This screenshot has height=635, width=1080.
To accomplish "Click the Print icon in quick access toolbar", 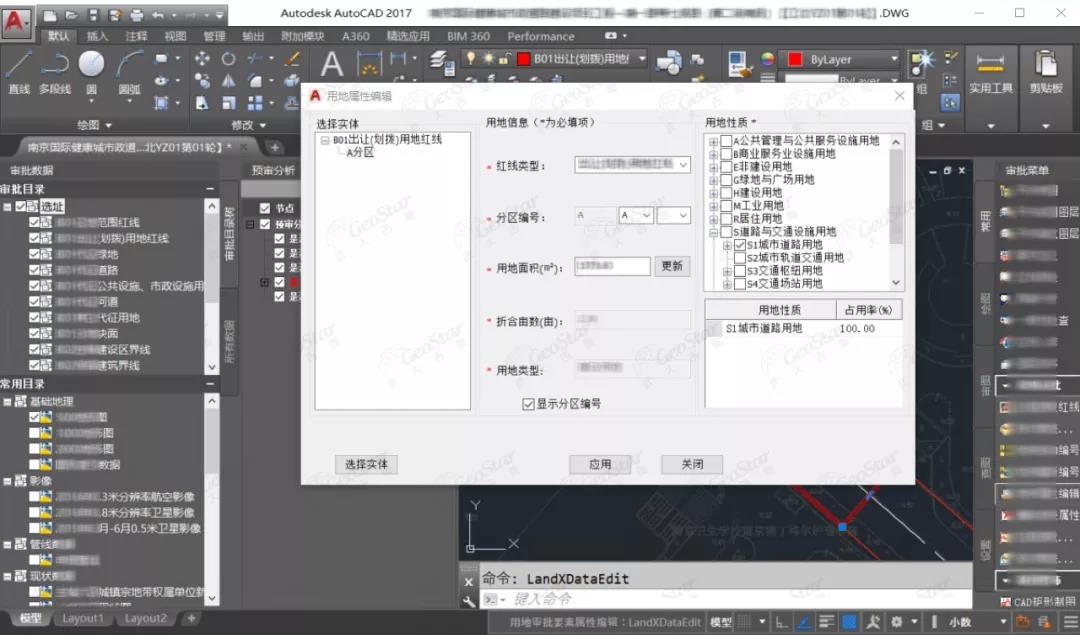I will (137, 15).
